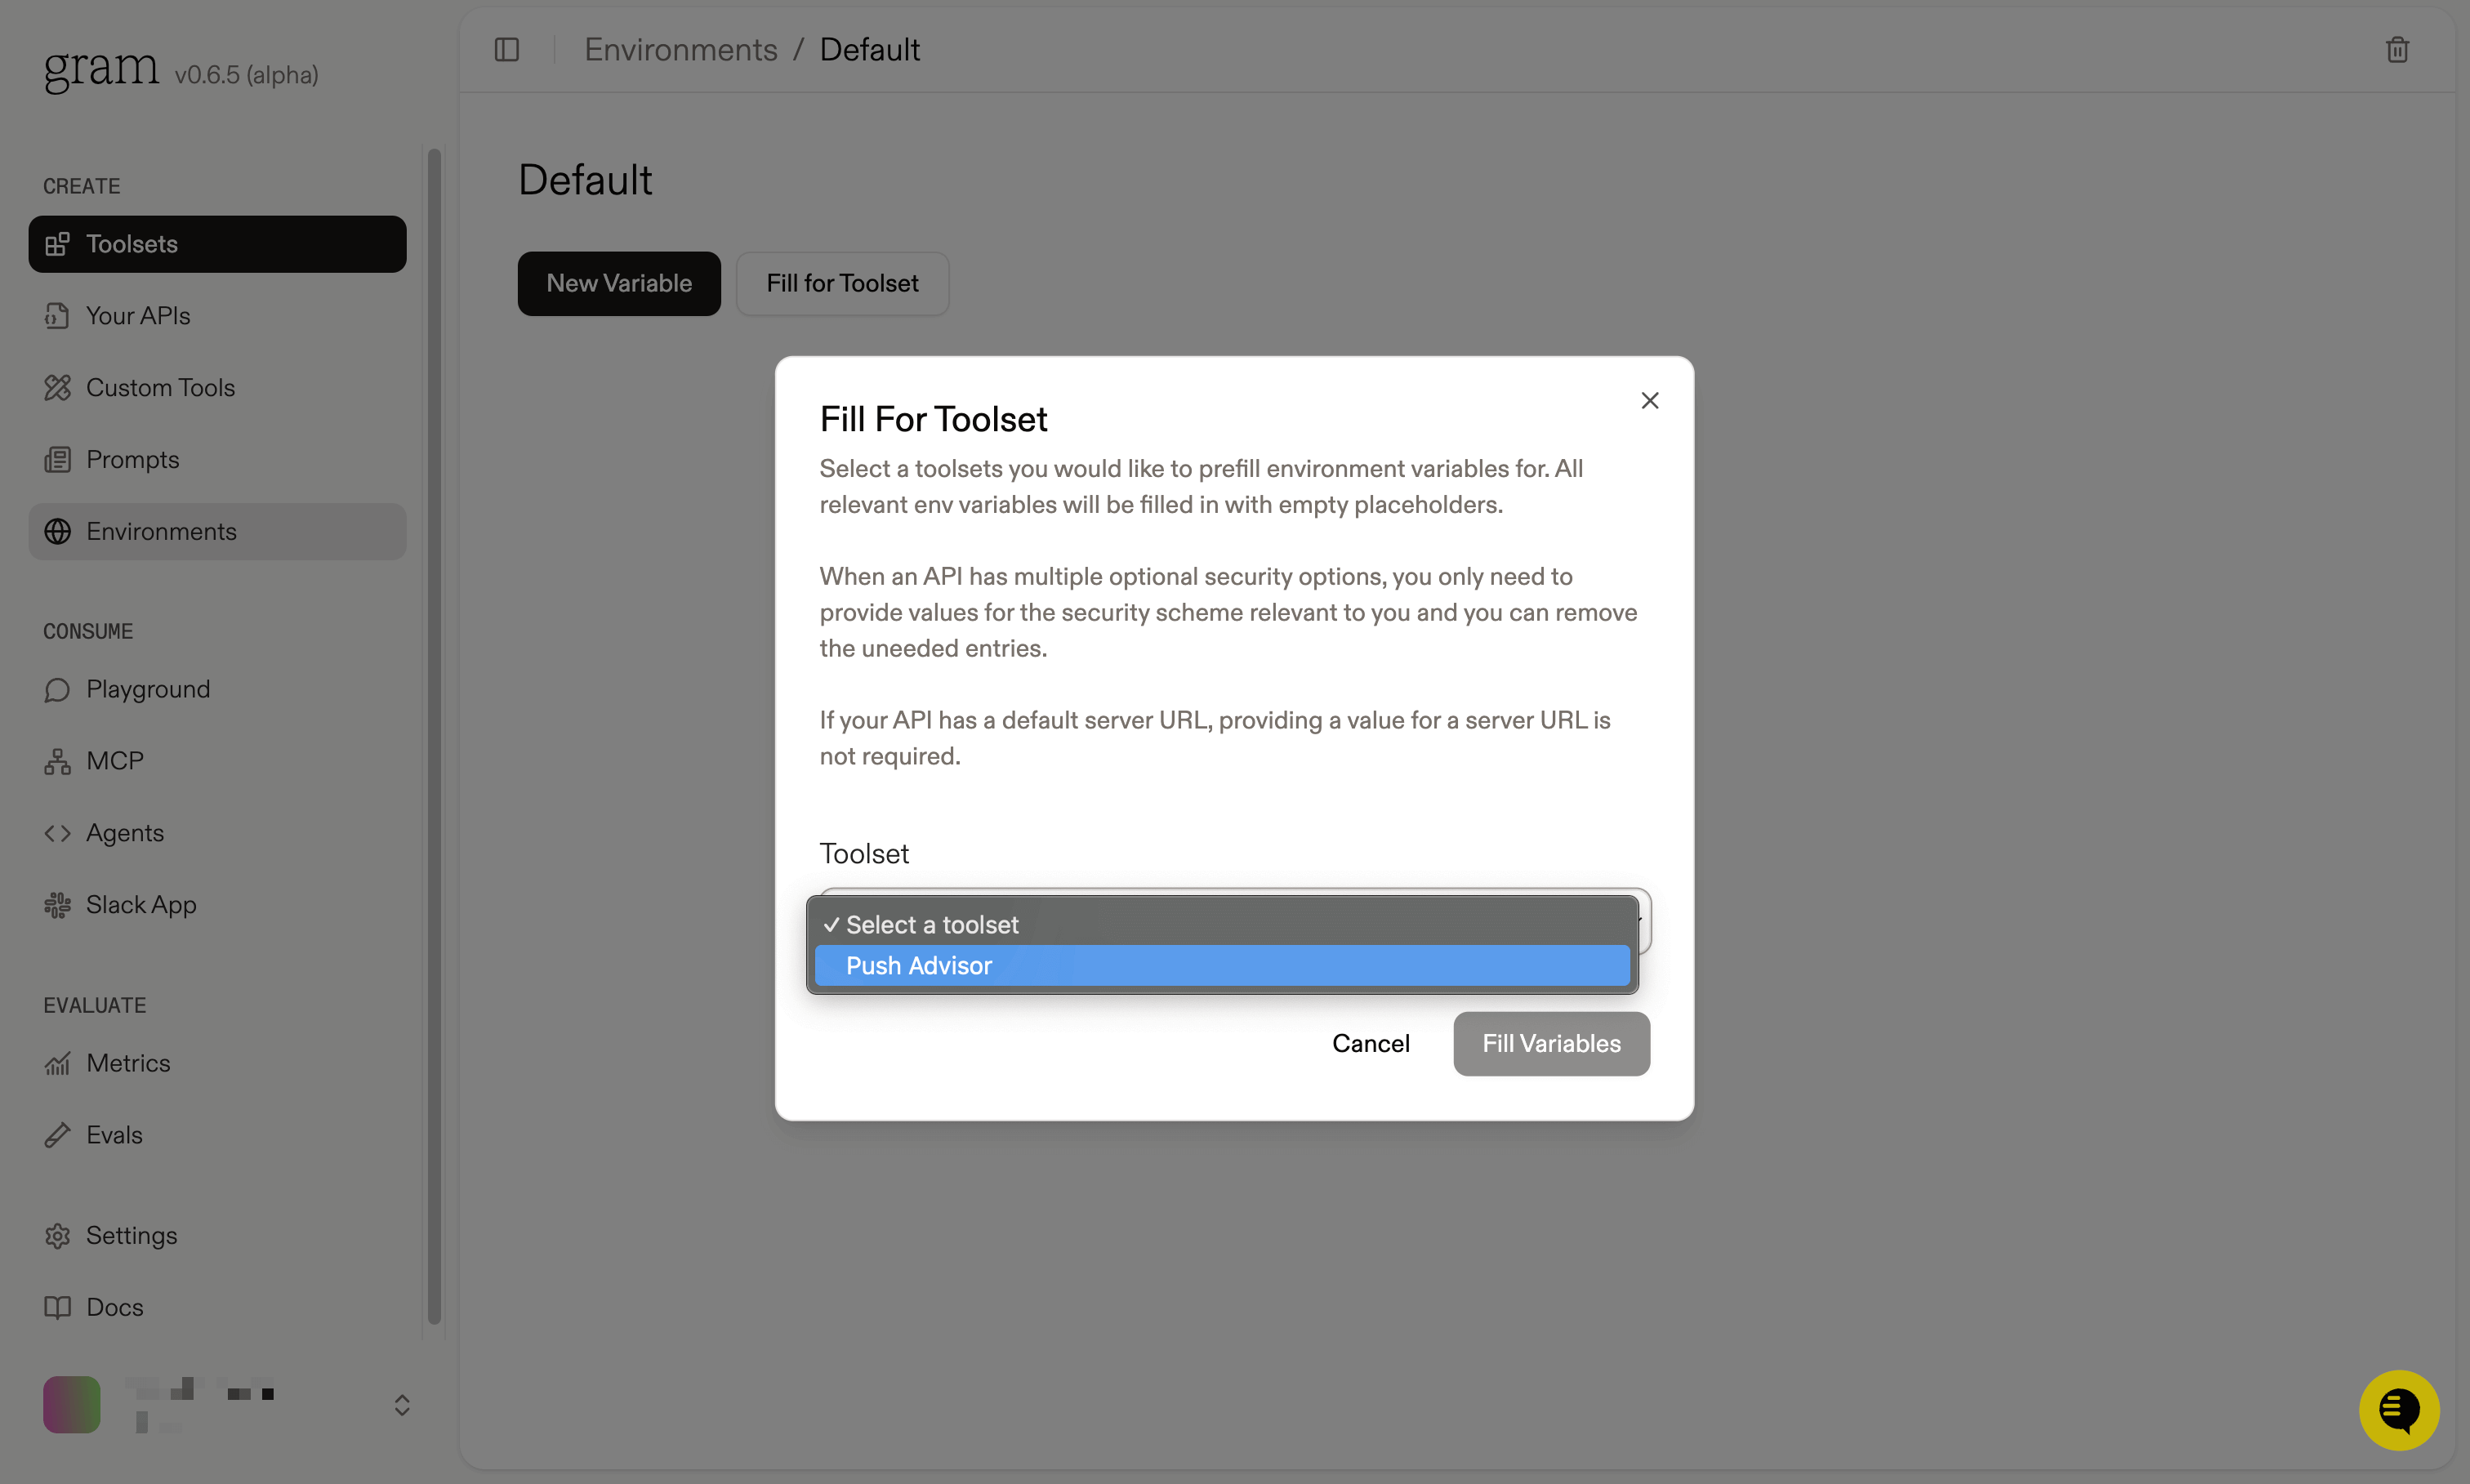Click the Fill For Toolset dialog title
The width and height of the screenshot is (2470, 1484).
tap(933, 420)
